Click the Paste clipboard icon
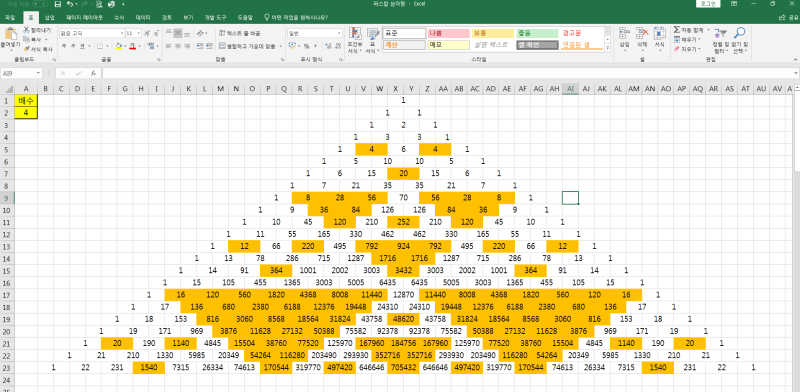Viewport: 800px width, 392px height. (x=11, y=34)
